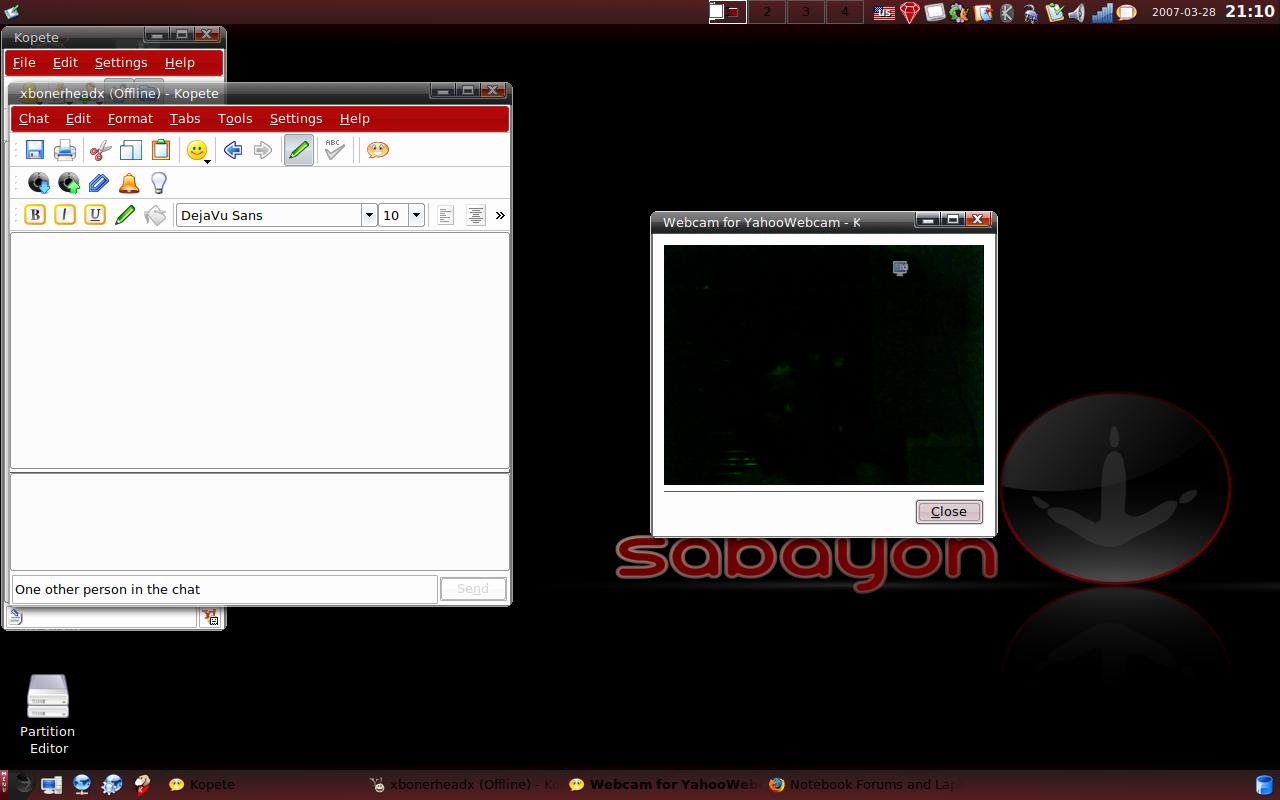Screen dimensions: 1280x800
Task: Switch to Notebook Forums Firefox taskbar entry
Action: pyautogui.click(x=866, y=785)
